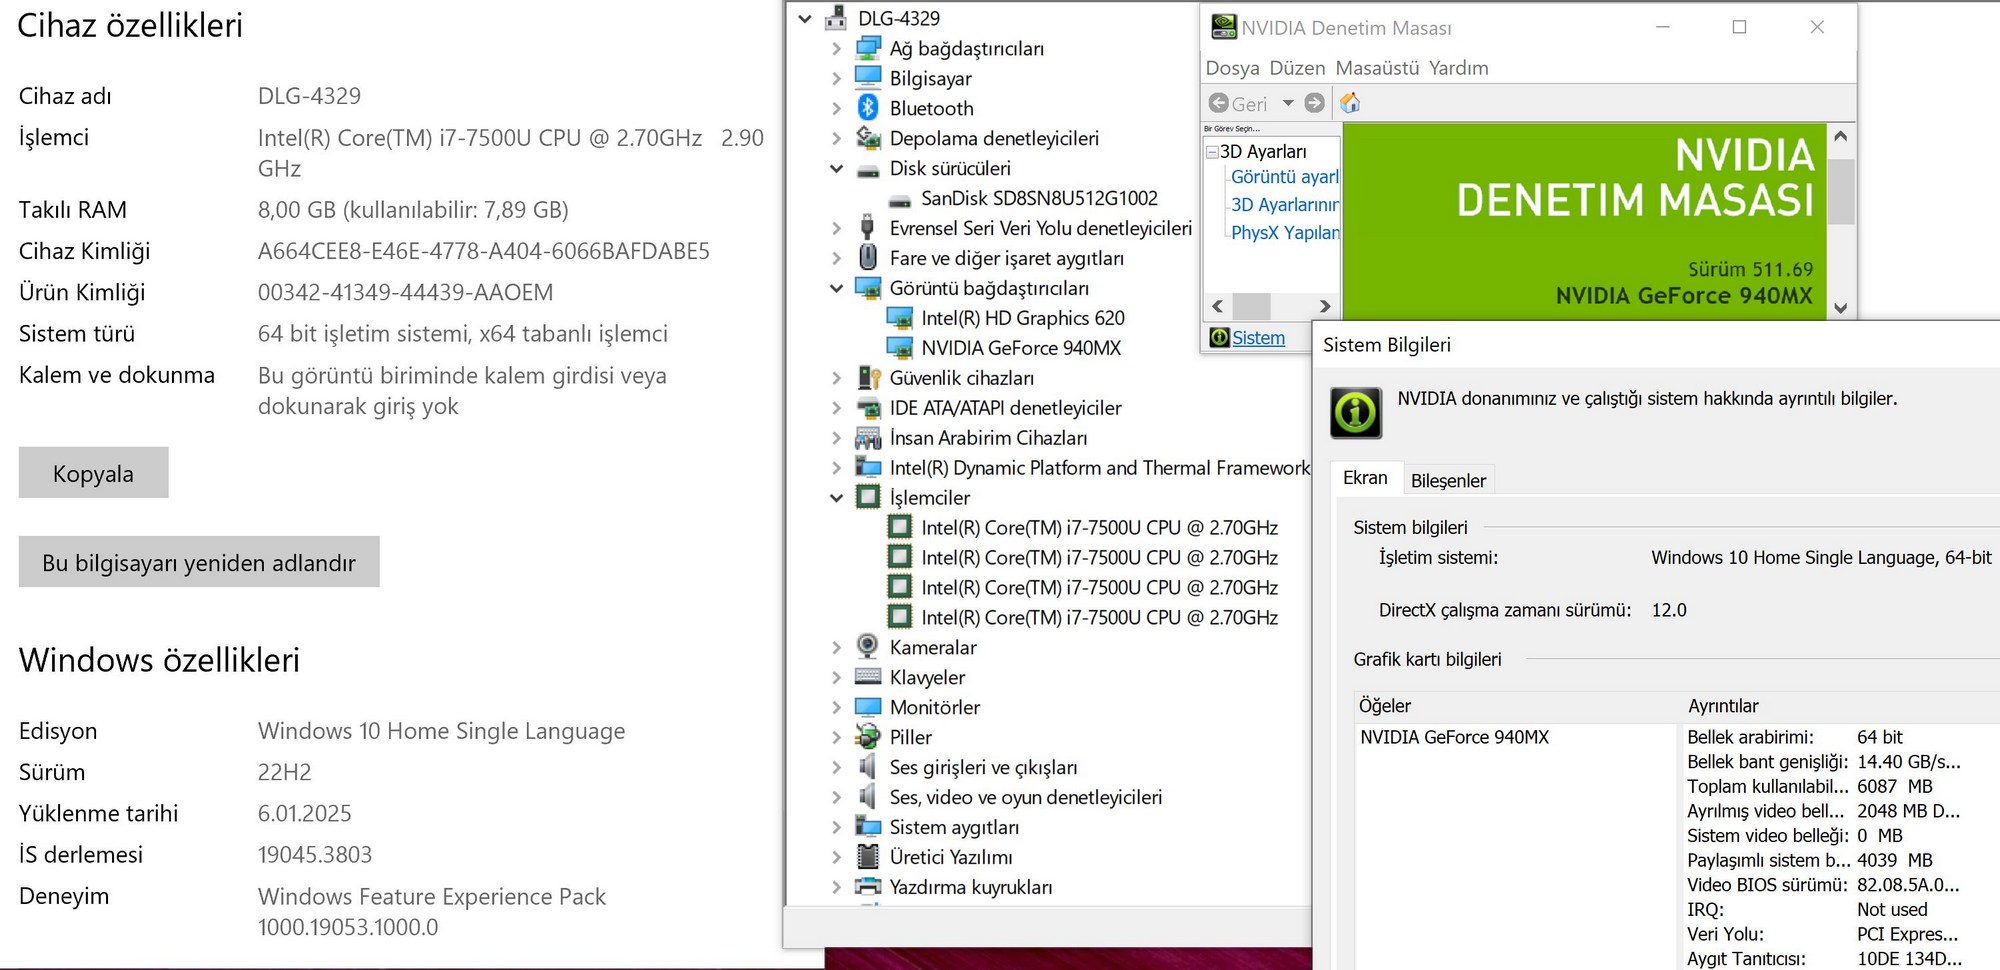Collapse the İşlemciler processors node

click(x=837, y=498)
